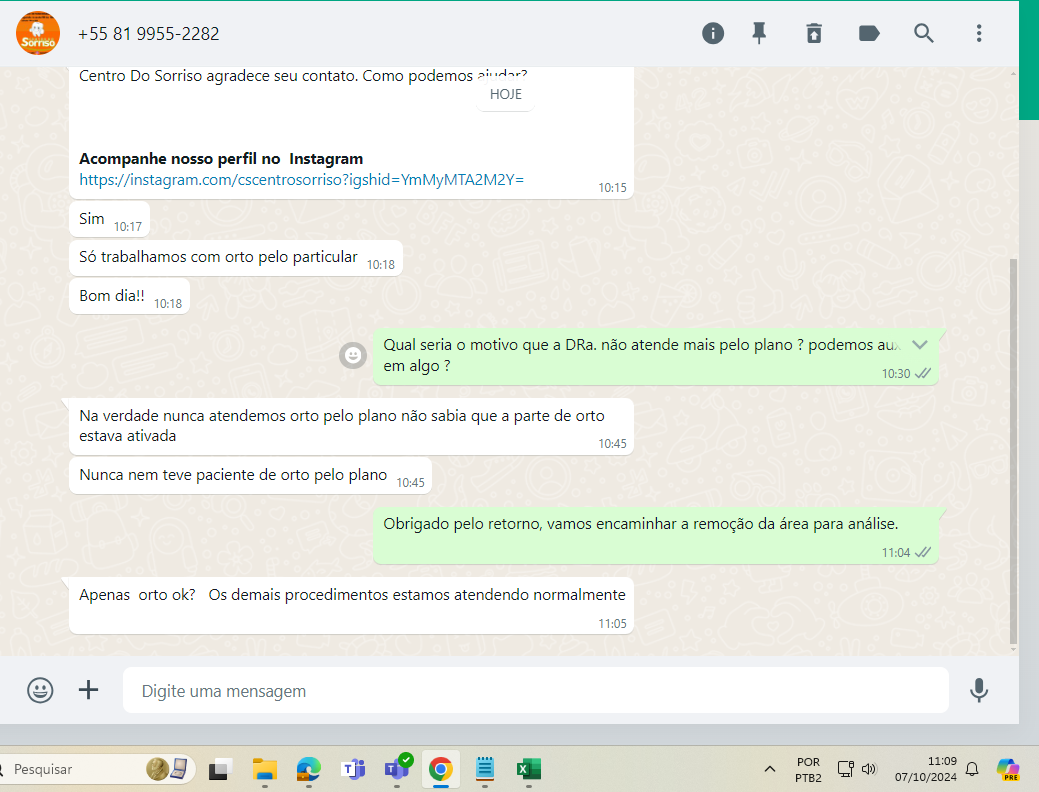Delete chat using the trash icon

tap(814, 33)
